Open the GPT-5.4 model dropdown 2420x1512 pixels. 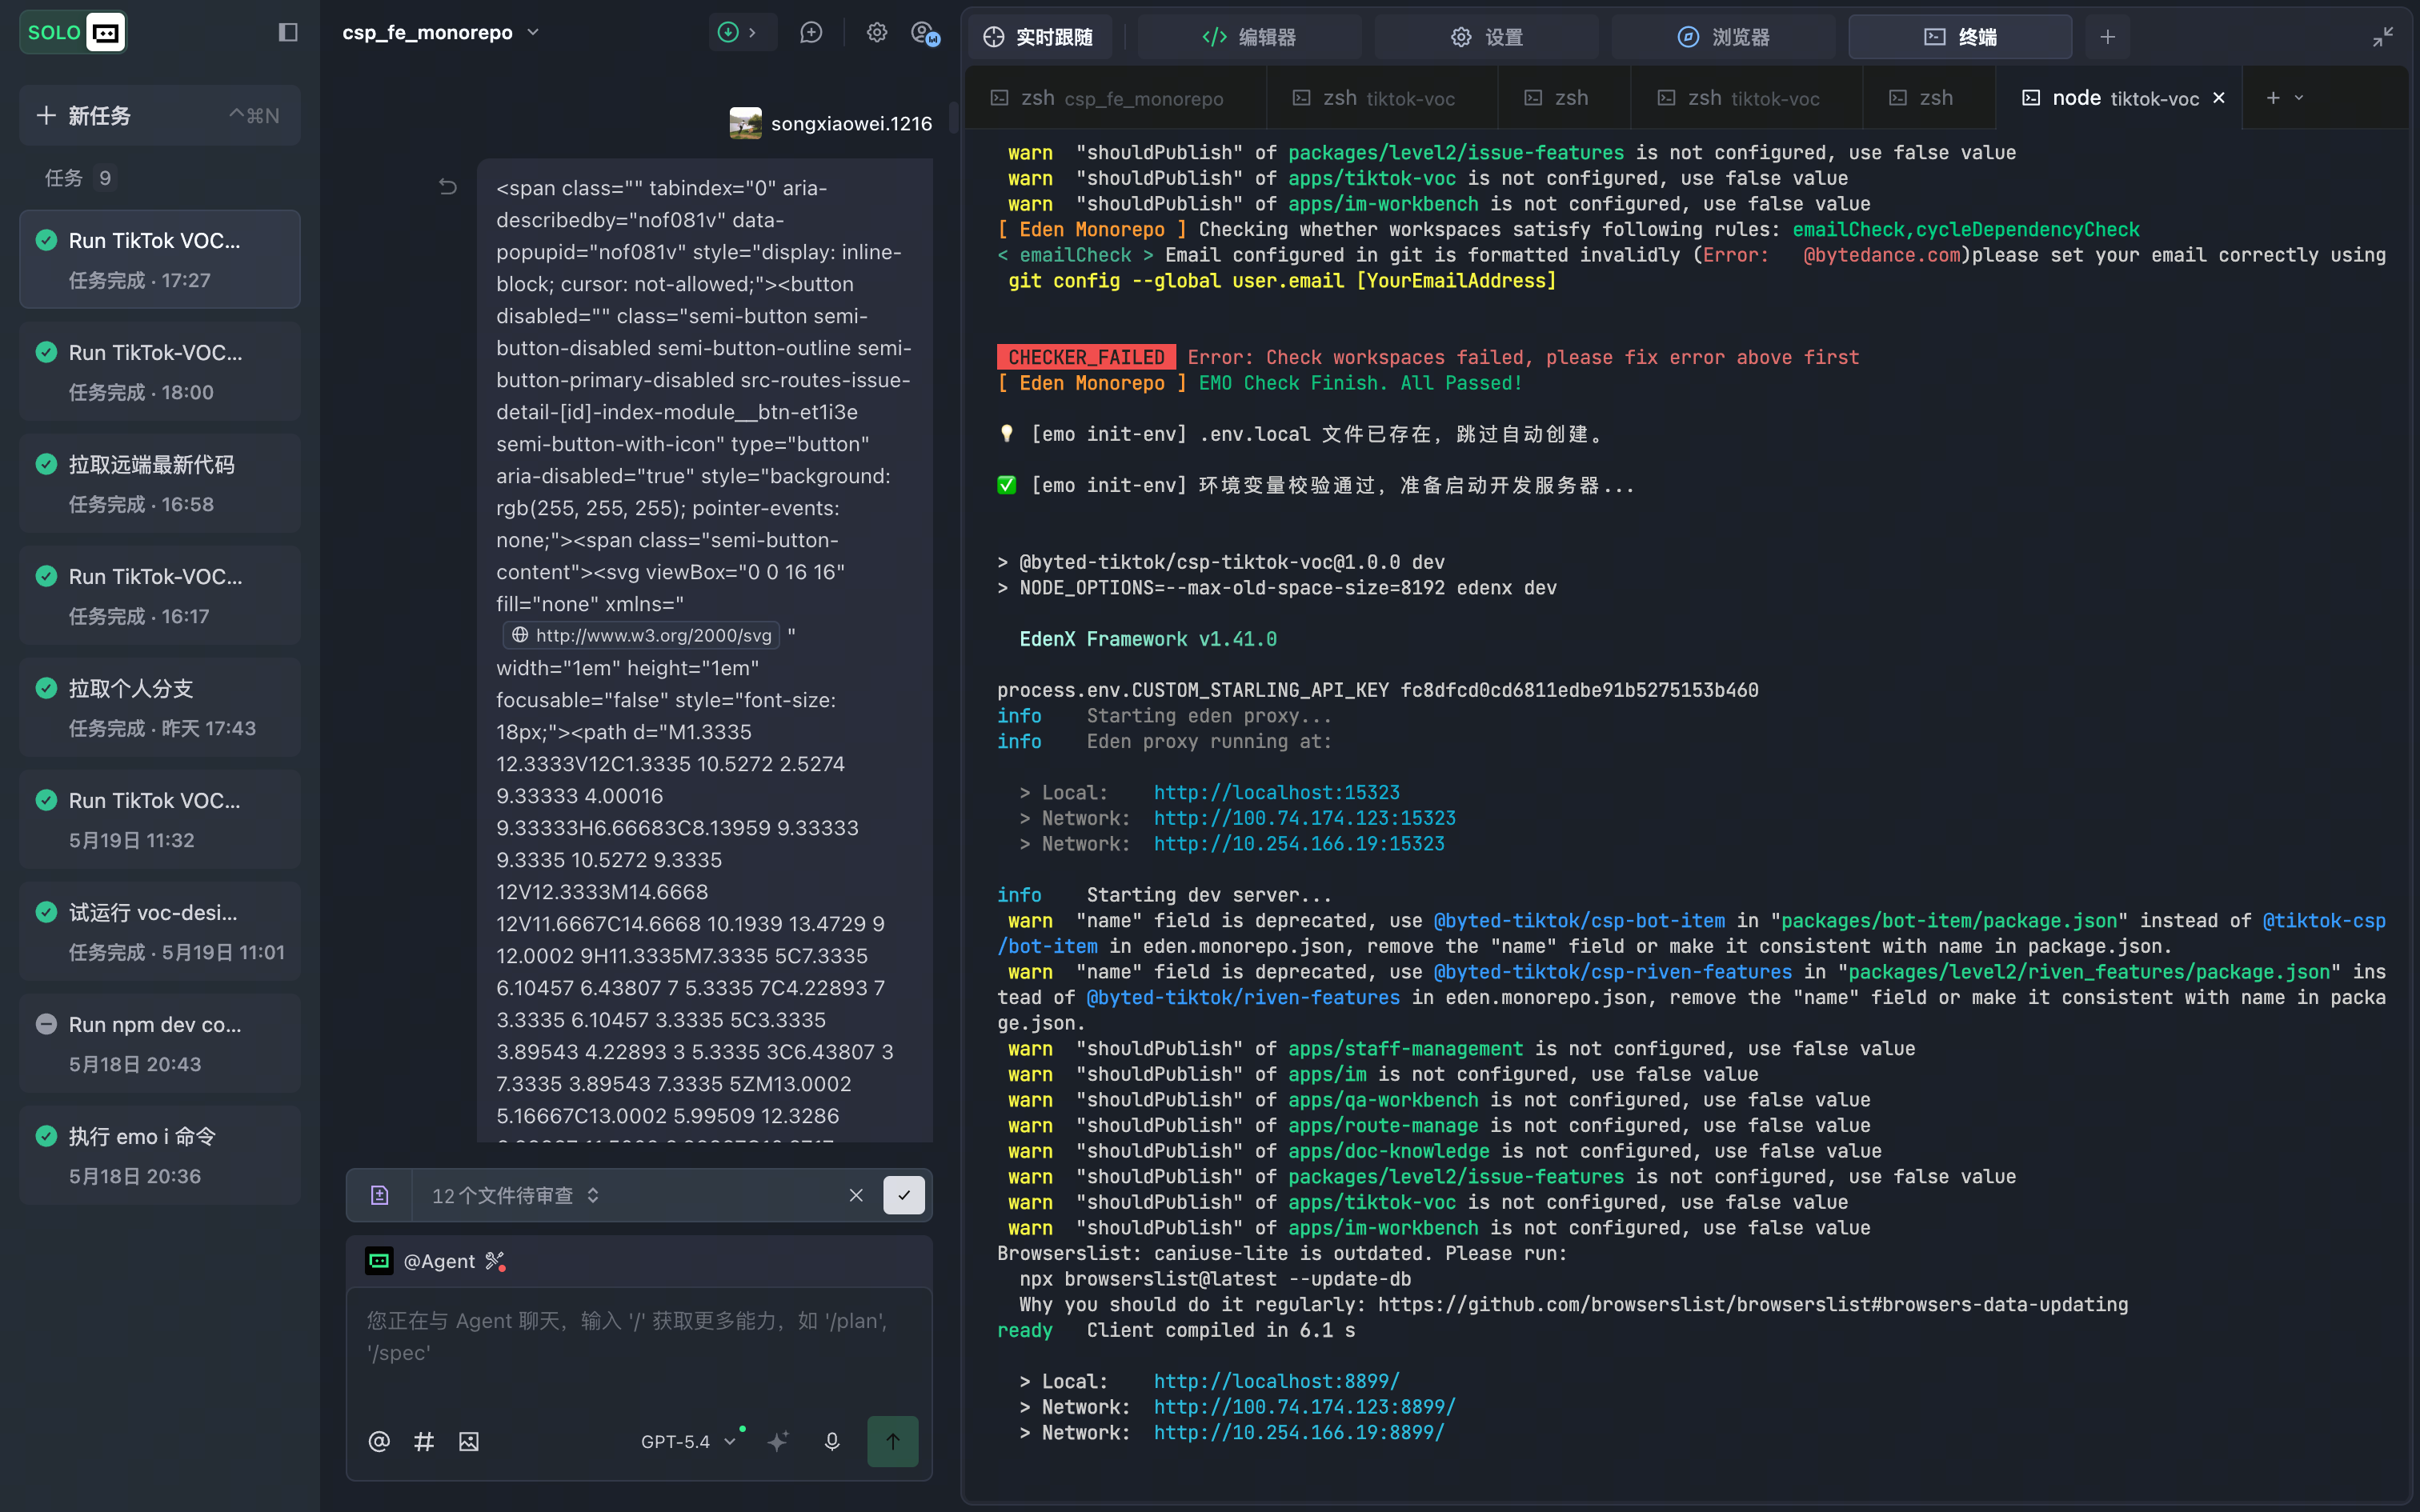click(688, 1441)
